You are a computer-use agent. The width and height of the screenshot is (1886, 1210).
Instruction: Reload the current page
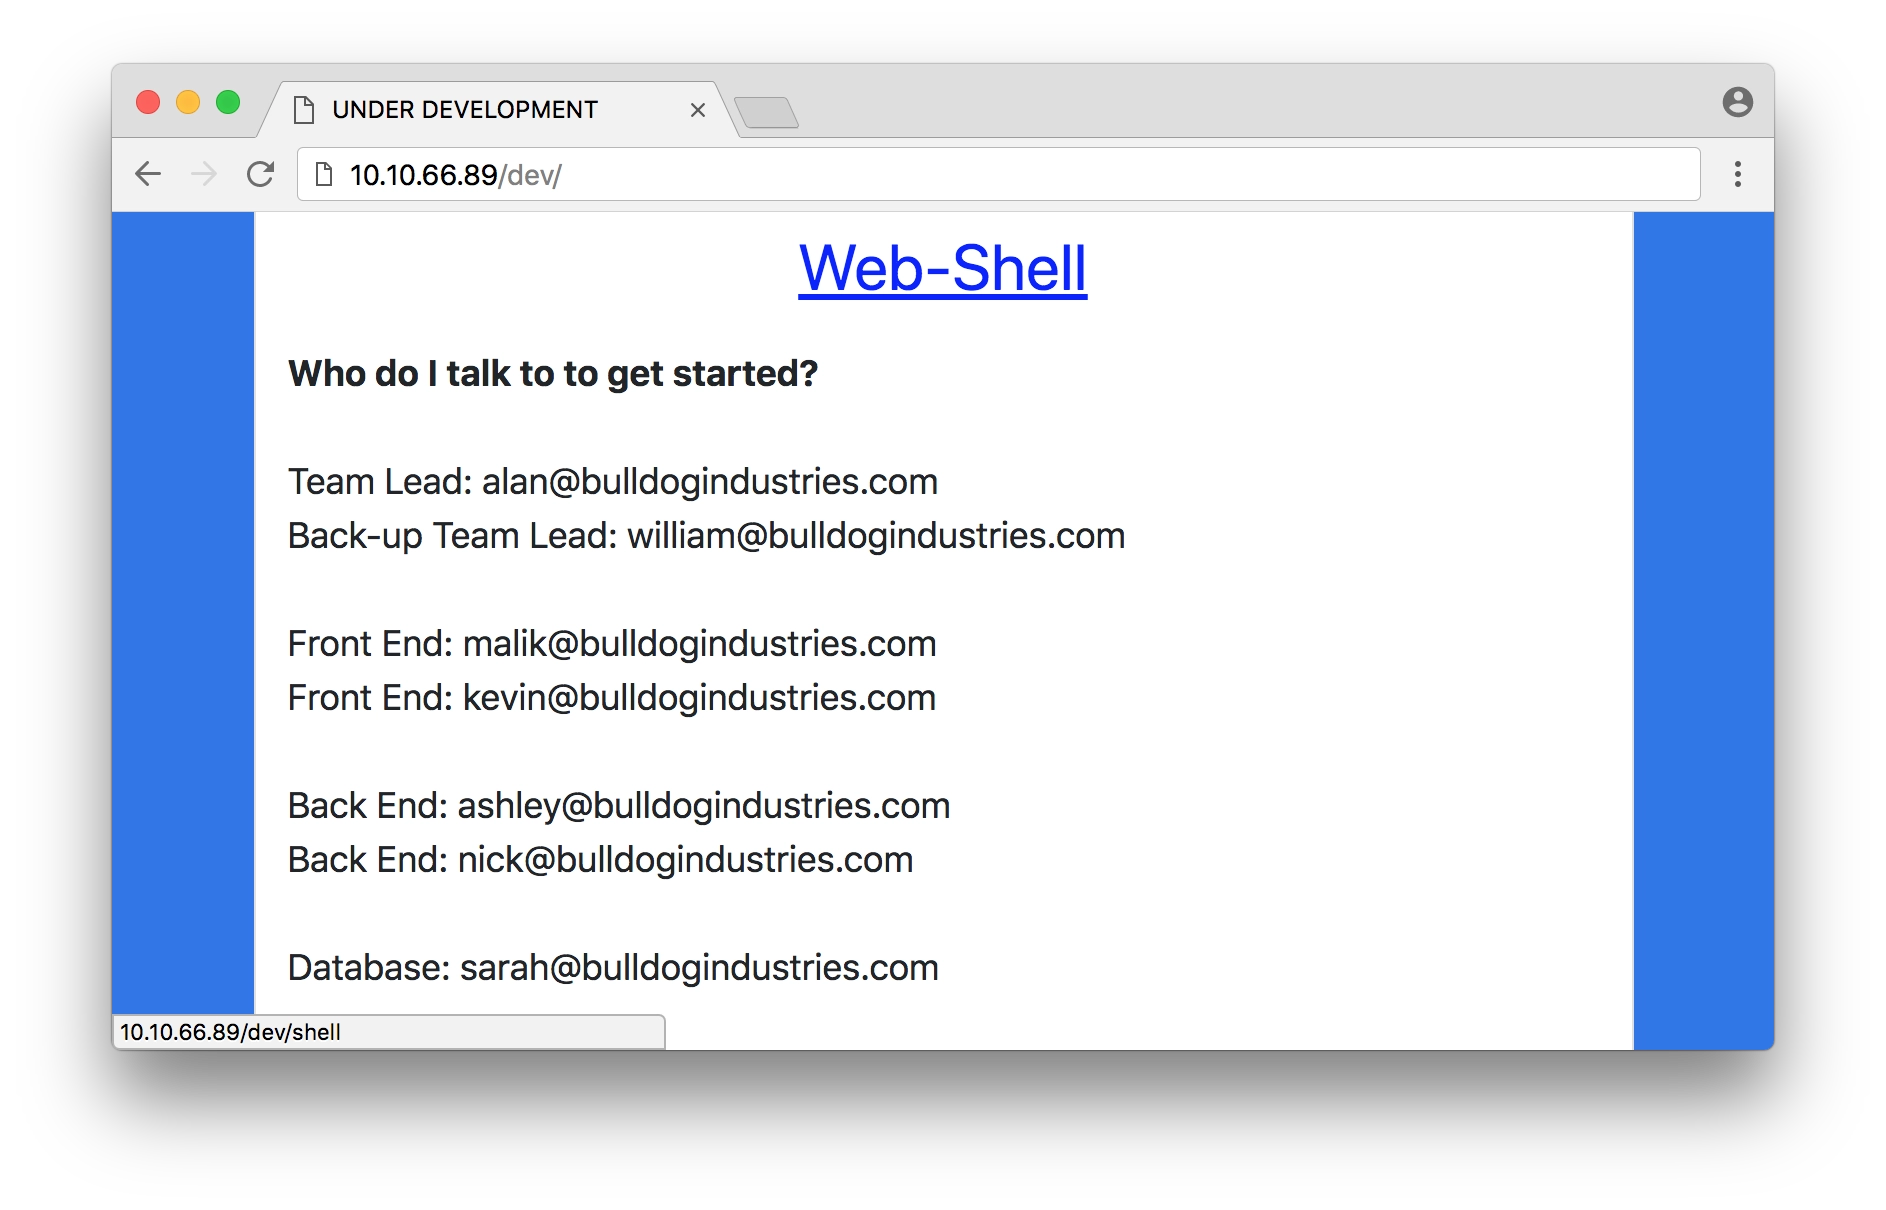tap(261, 174)
